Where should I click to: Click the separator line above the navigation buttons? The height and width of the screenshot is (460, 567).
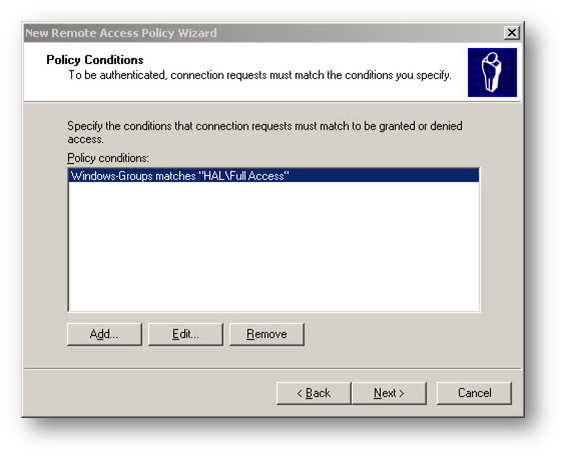pyautogui.click(x=273, y=369)
